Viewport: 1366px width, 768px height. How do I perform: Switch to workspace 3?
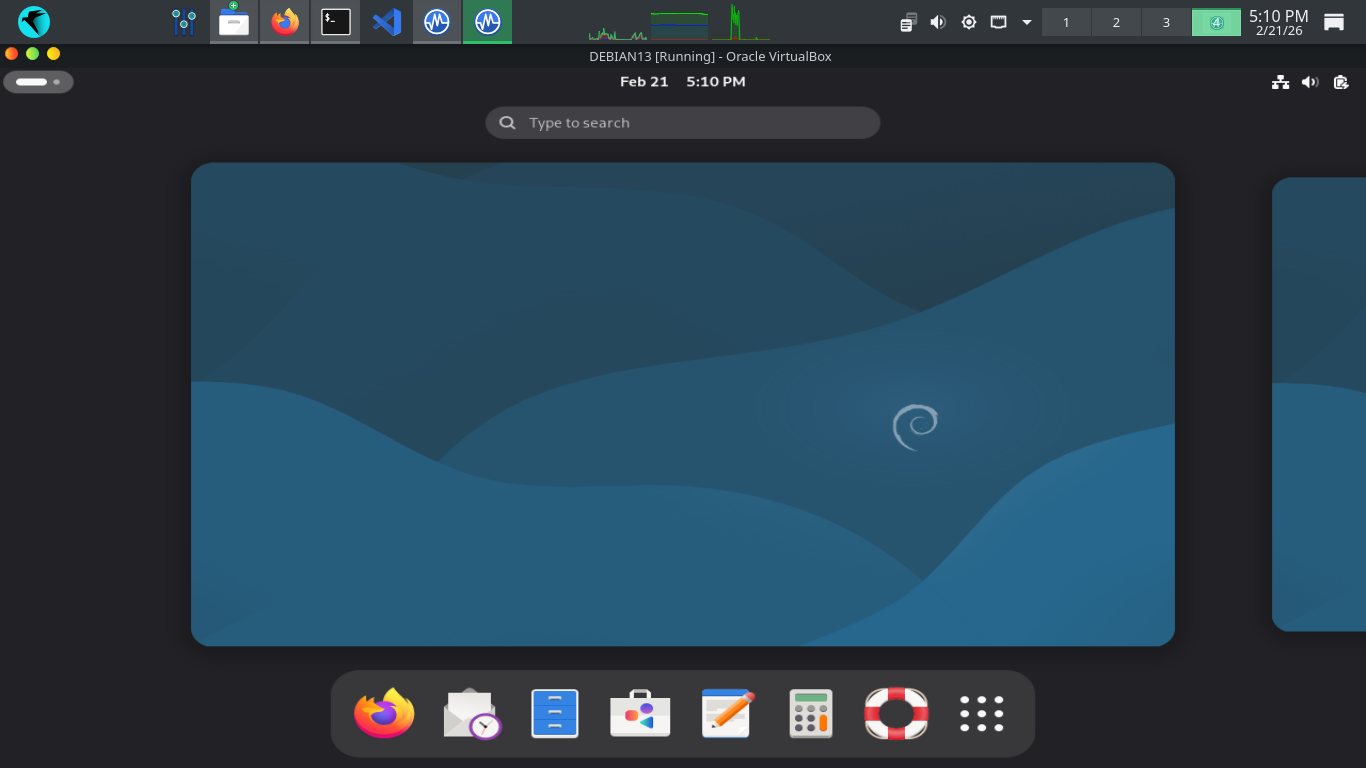point(1166,22)
